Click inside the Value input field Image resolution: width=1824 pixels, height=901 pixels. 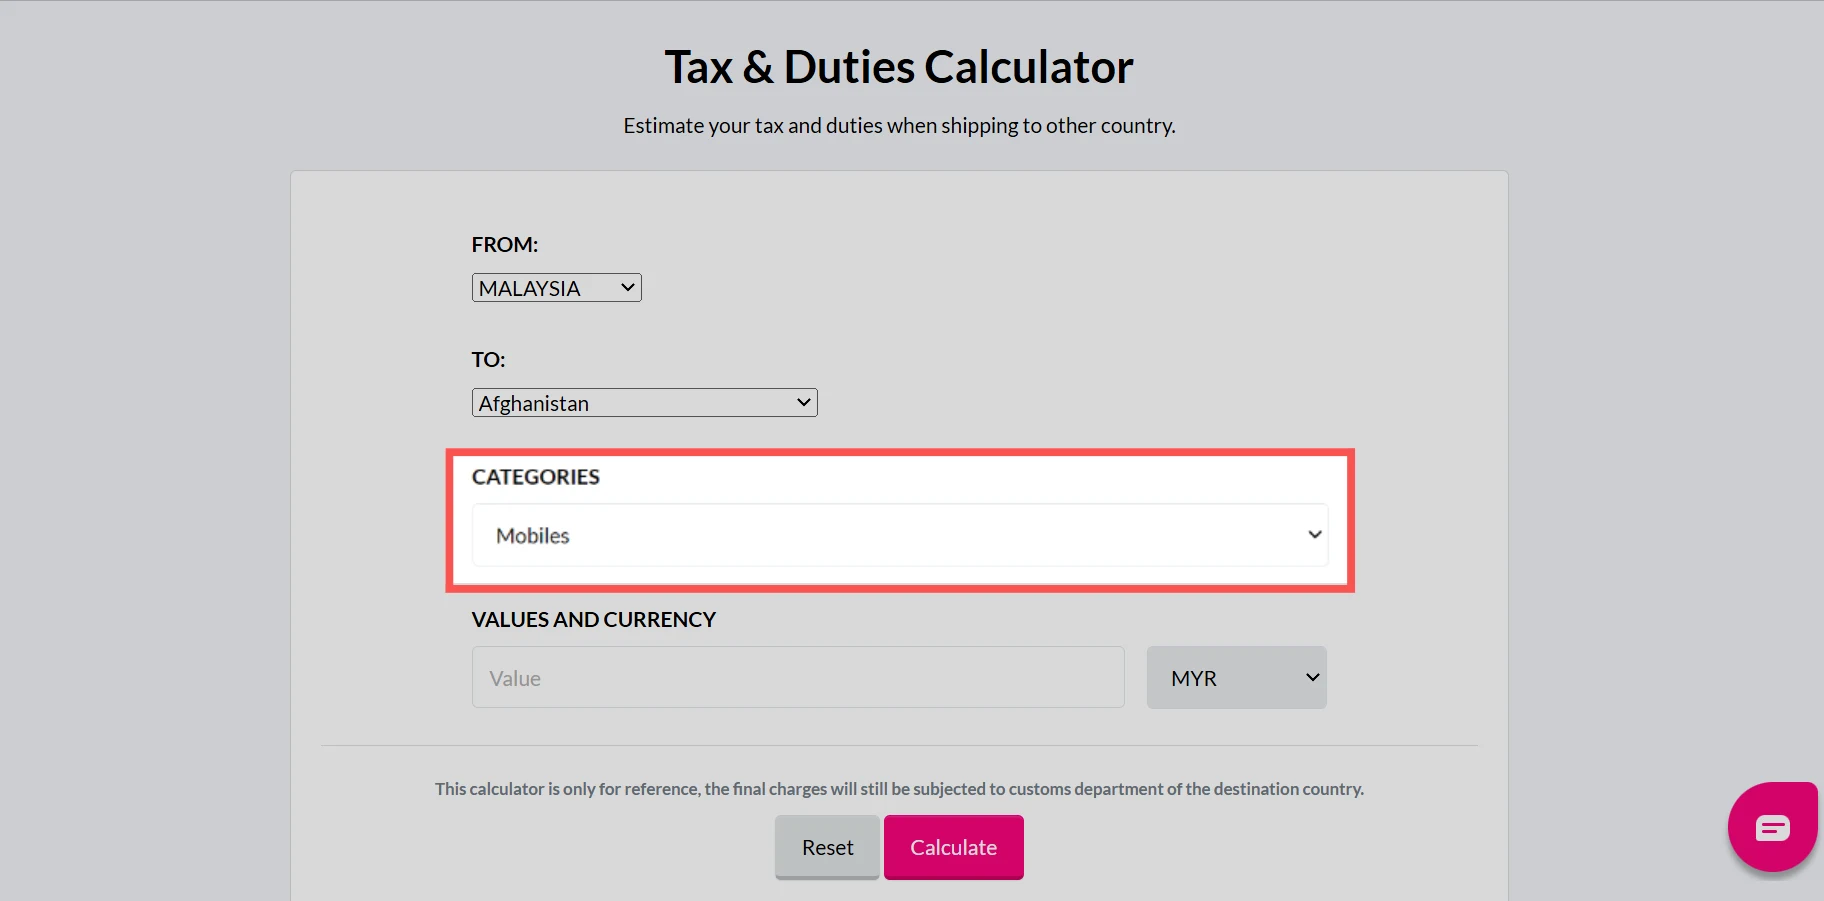click(797, 677)
